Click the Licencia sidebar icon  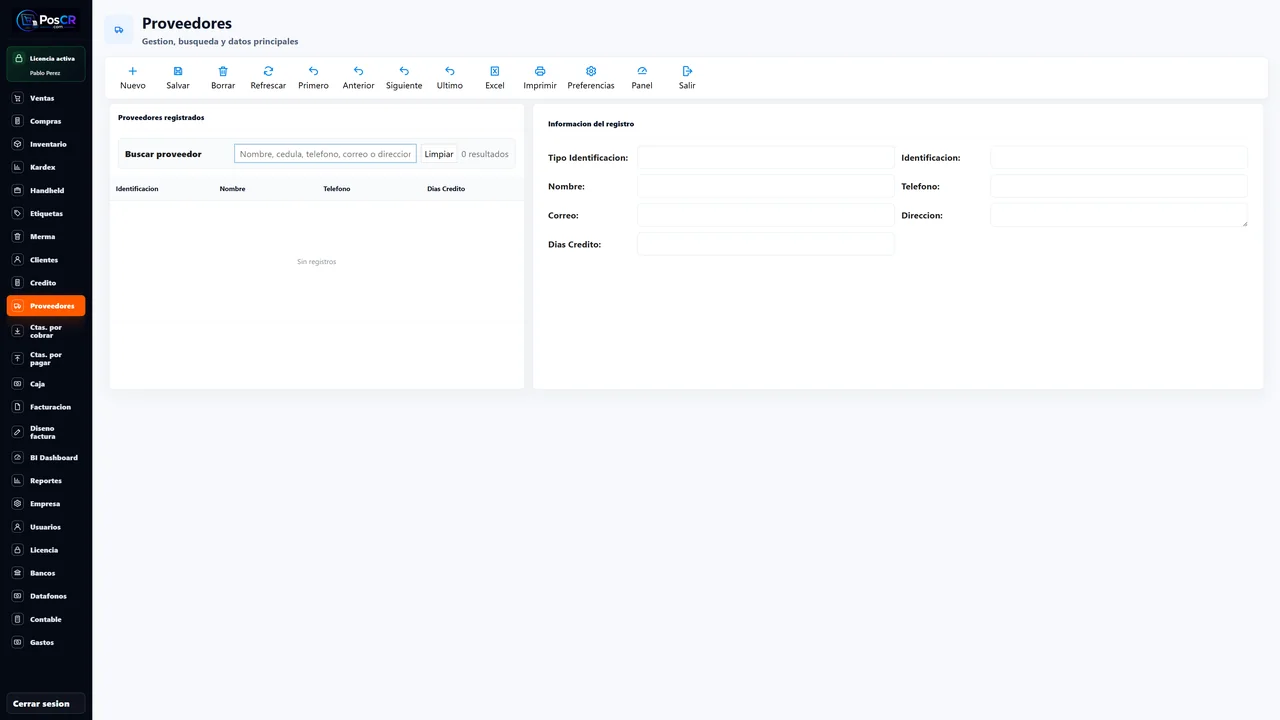18,550
